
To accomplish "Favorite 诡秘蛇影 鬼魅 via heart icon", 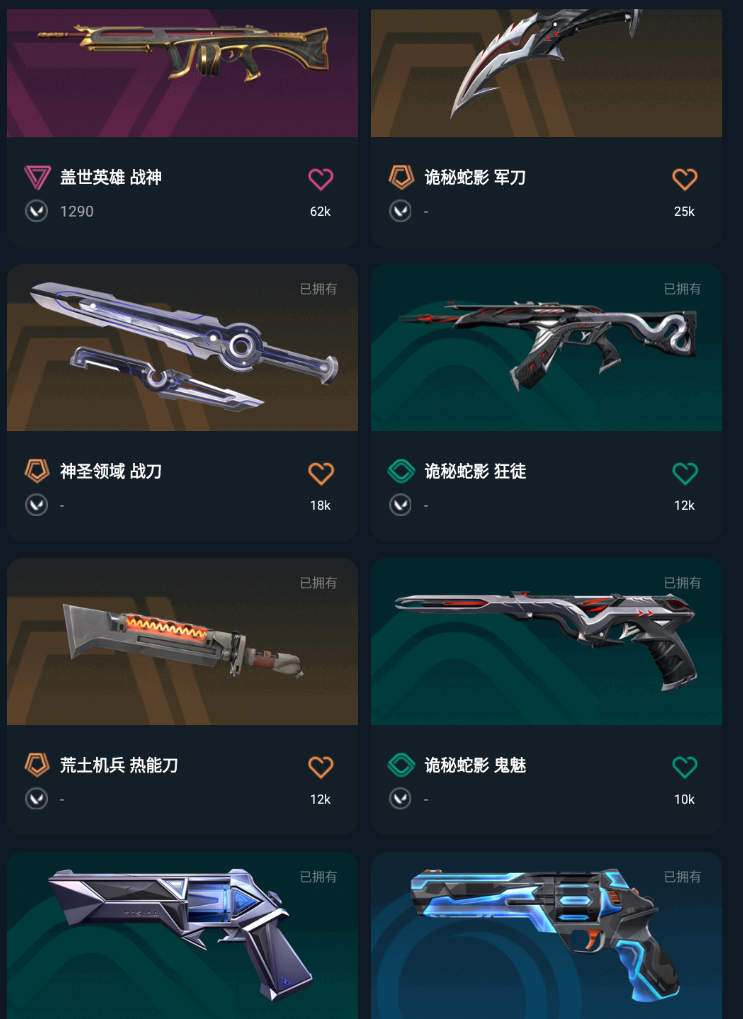I will [x=684, y=767].
